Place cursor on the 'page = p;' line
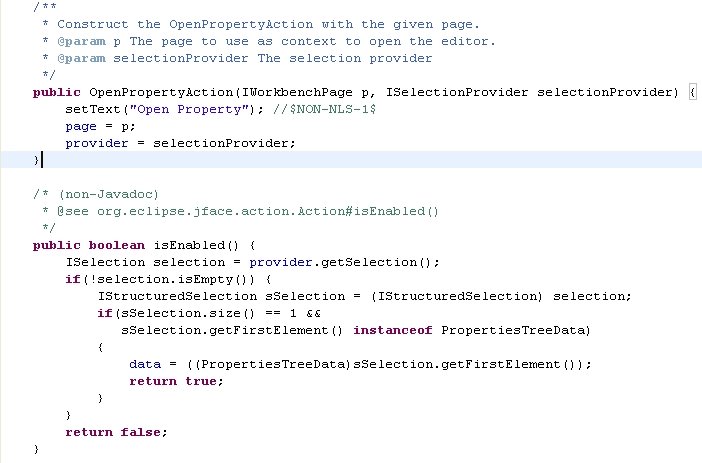The height and width of the screenshot is (463, 702). point(97,126)
